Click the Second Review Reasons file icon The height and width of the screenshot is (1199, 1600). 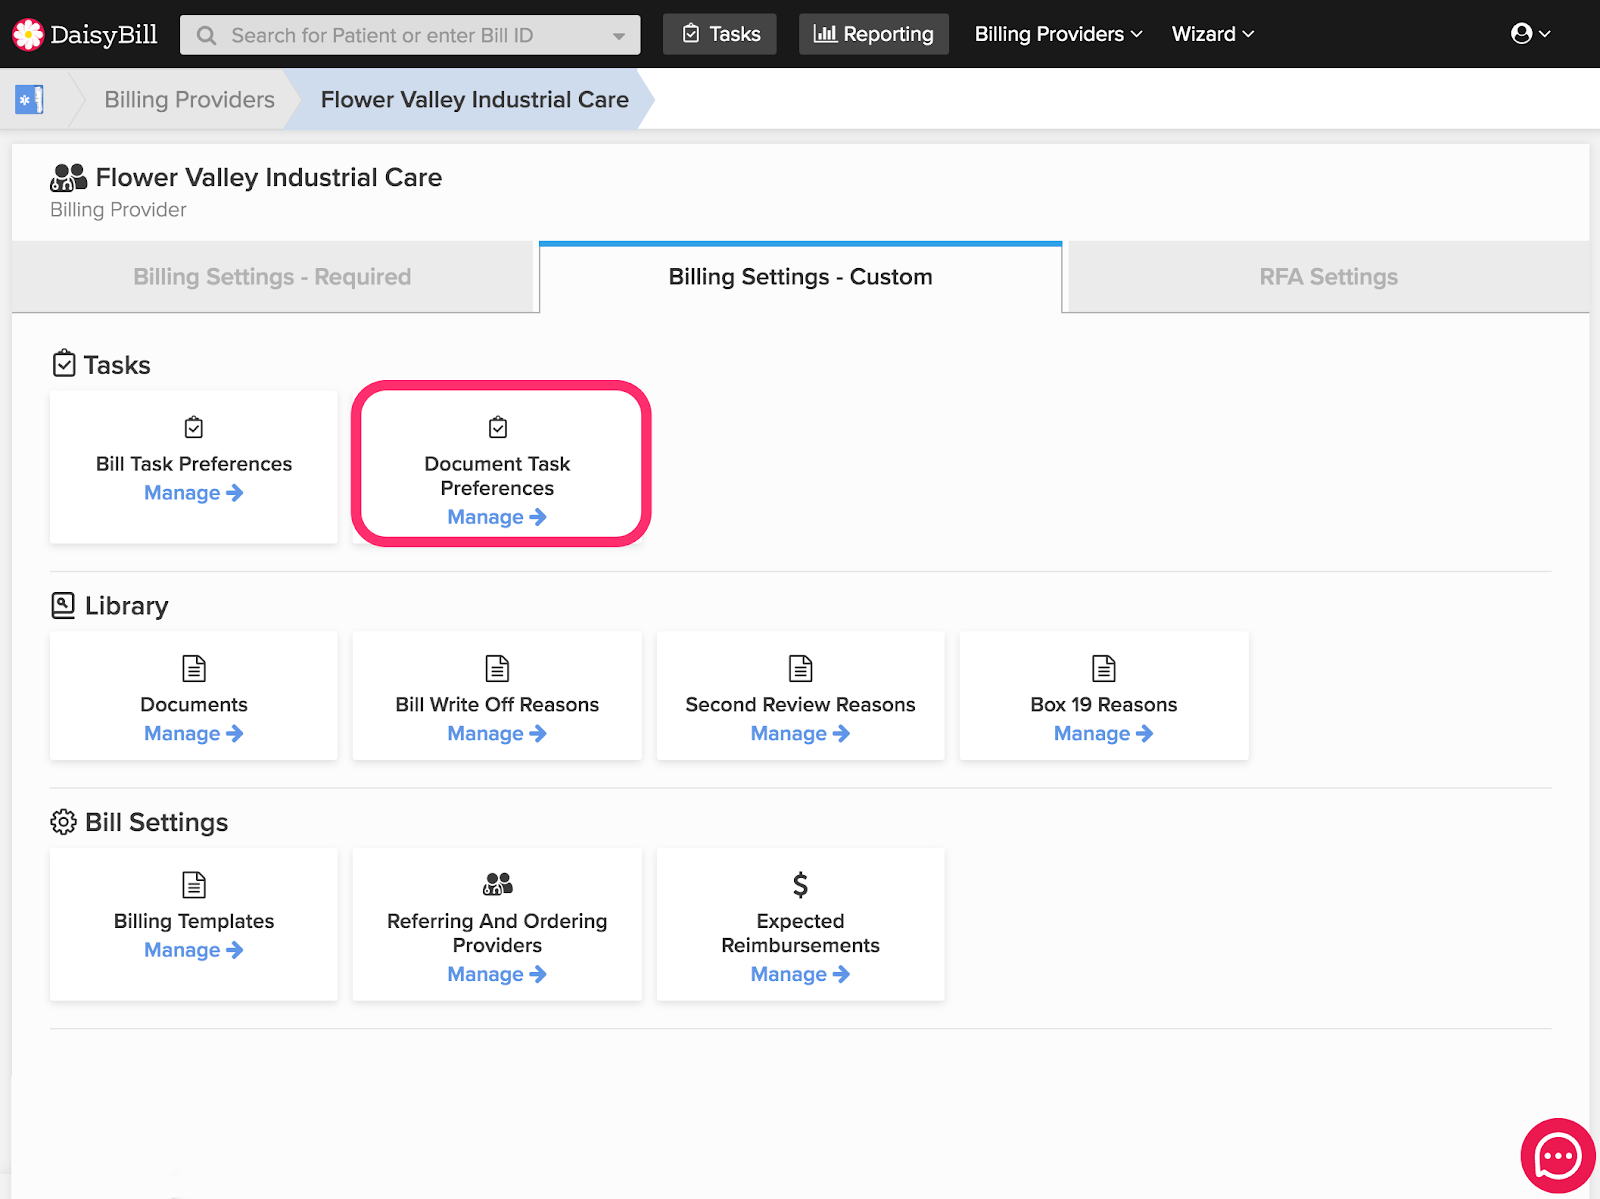pyautogui.click(x=801, y=668)
